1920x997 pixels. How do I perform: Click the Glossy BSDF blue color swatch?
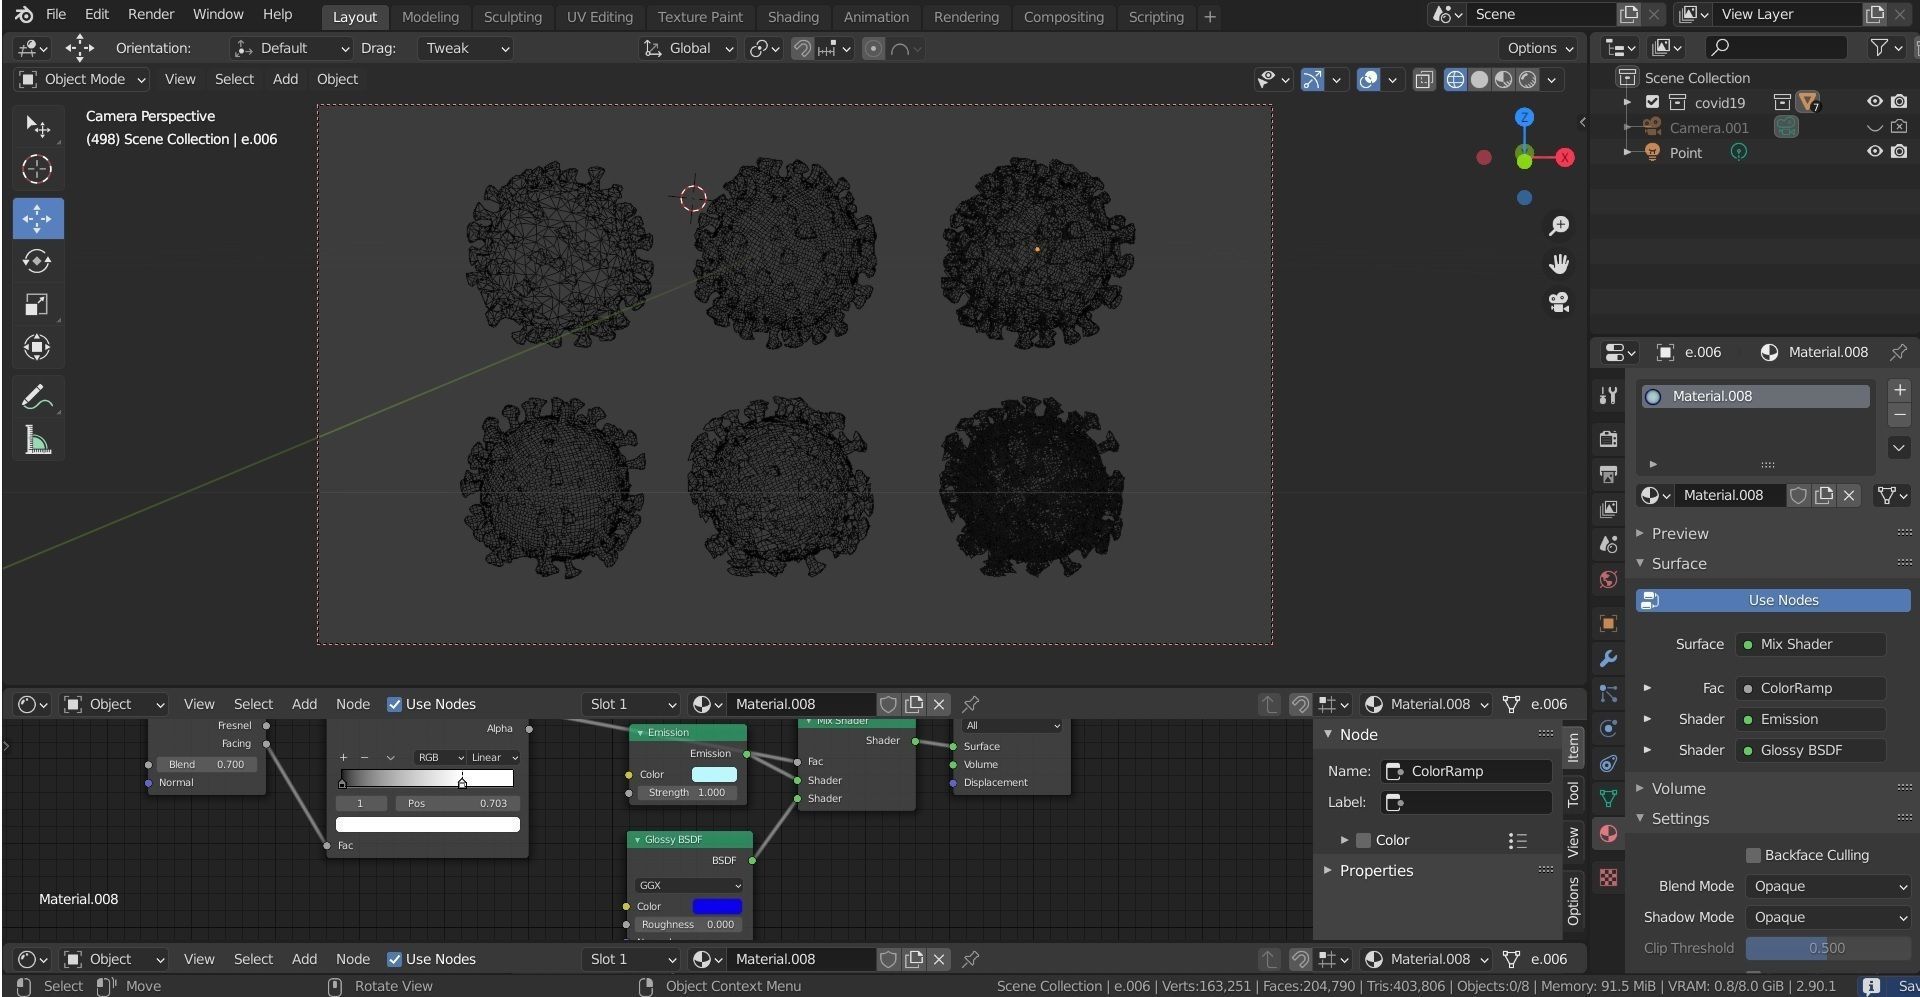tap(717, 906)
